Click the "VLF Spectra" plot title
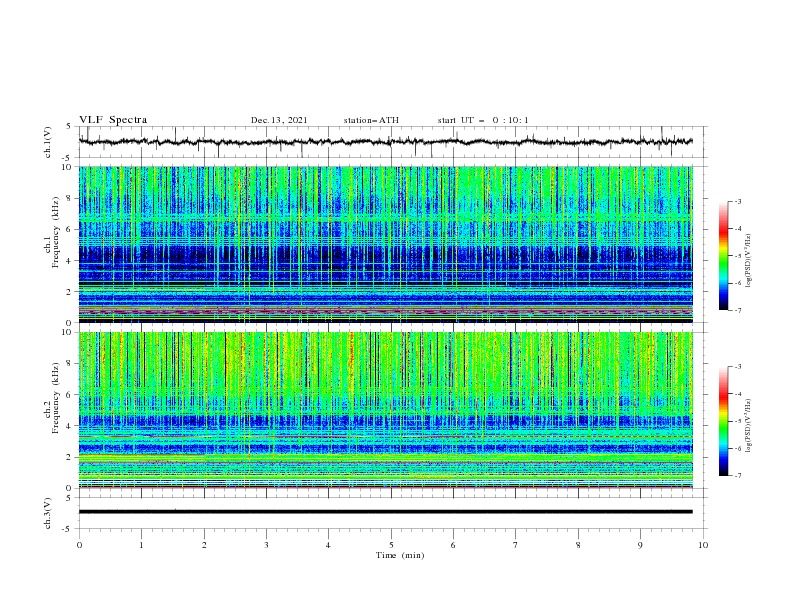This screenshot has height=612, width=792. [113, 120]
